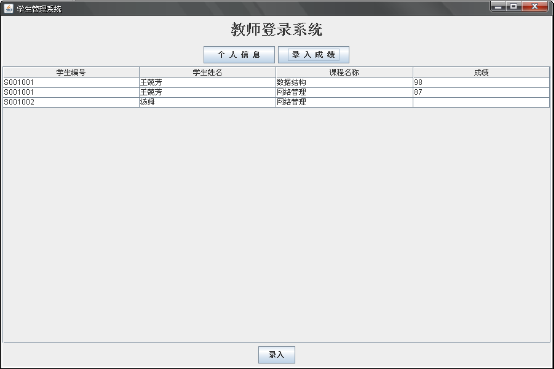554x369 pixels.
Task: Click the 学生编号 column header
Action: pos(71,72)
